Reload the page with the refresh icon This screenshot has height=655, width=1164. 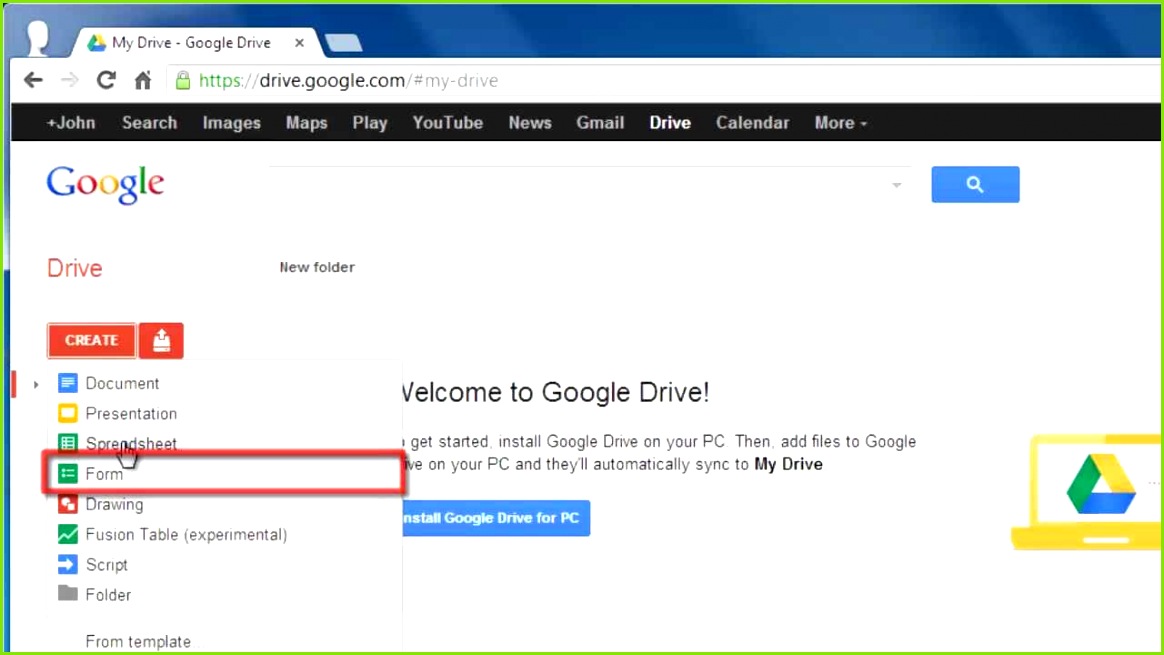coord(106,80)
